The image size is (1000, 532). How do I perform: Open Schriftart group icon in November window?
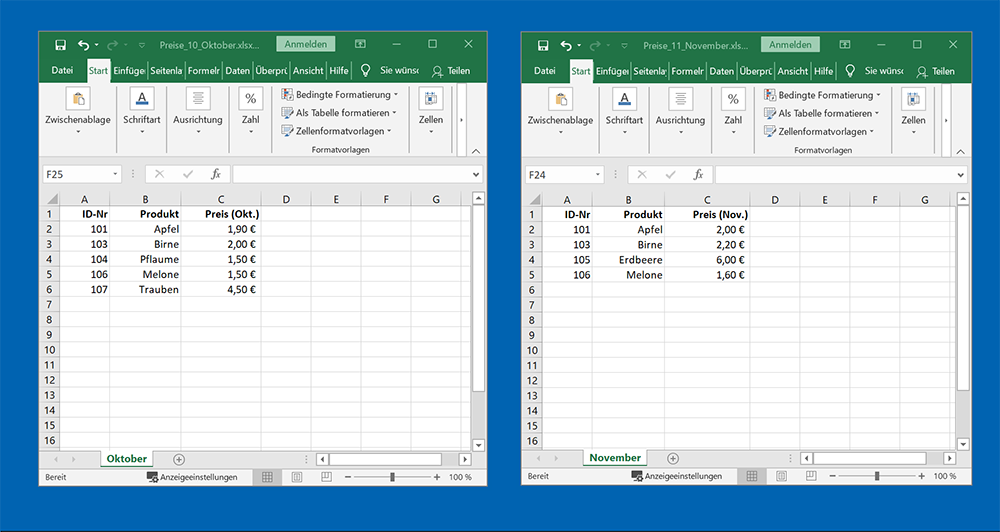[x=624, y=99]
